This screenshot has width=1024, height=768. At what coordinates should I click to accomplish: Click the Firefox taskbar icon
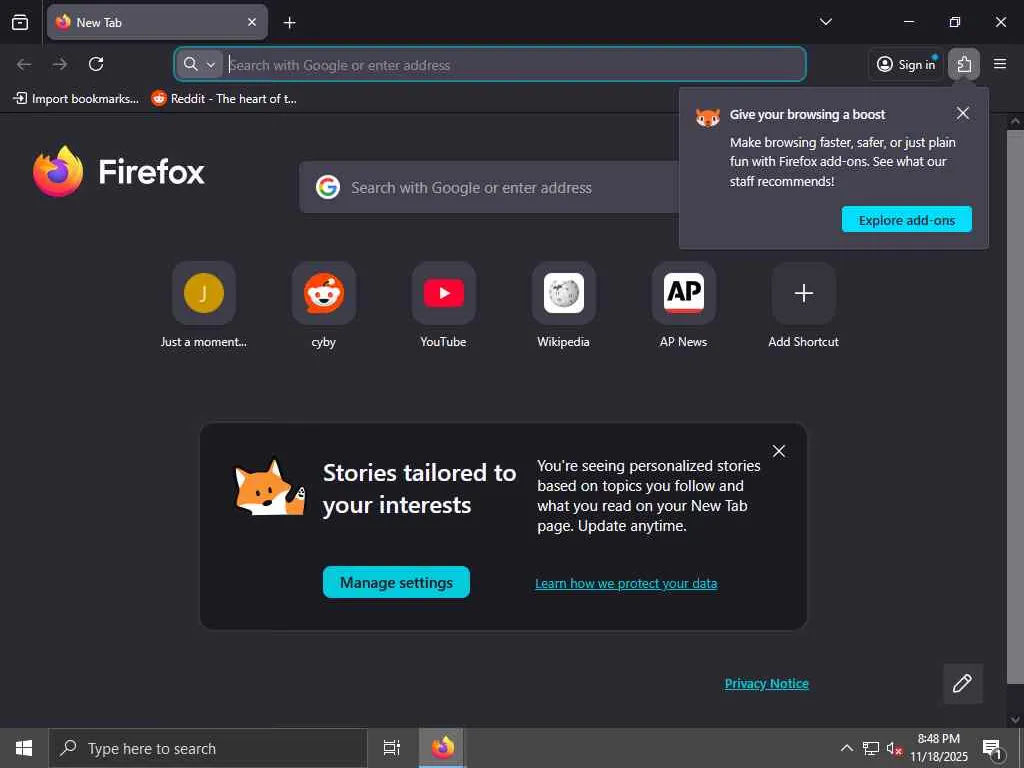[x=443, y=748]
